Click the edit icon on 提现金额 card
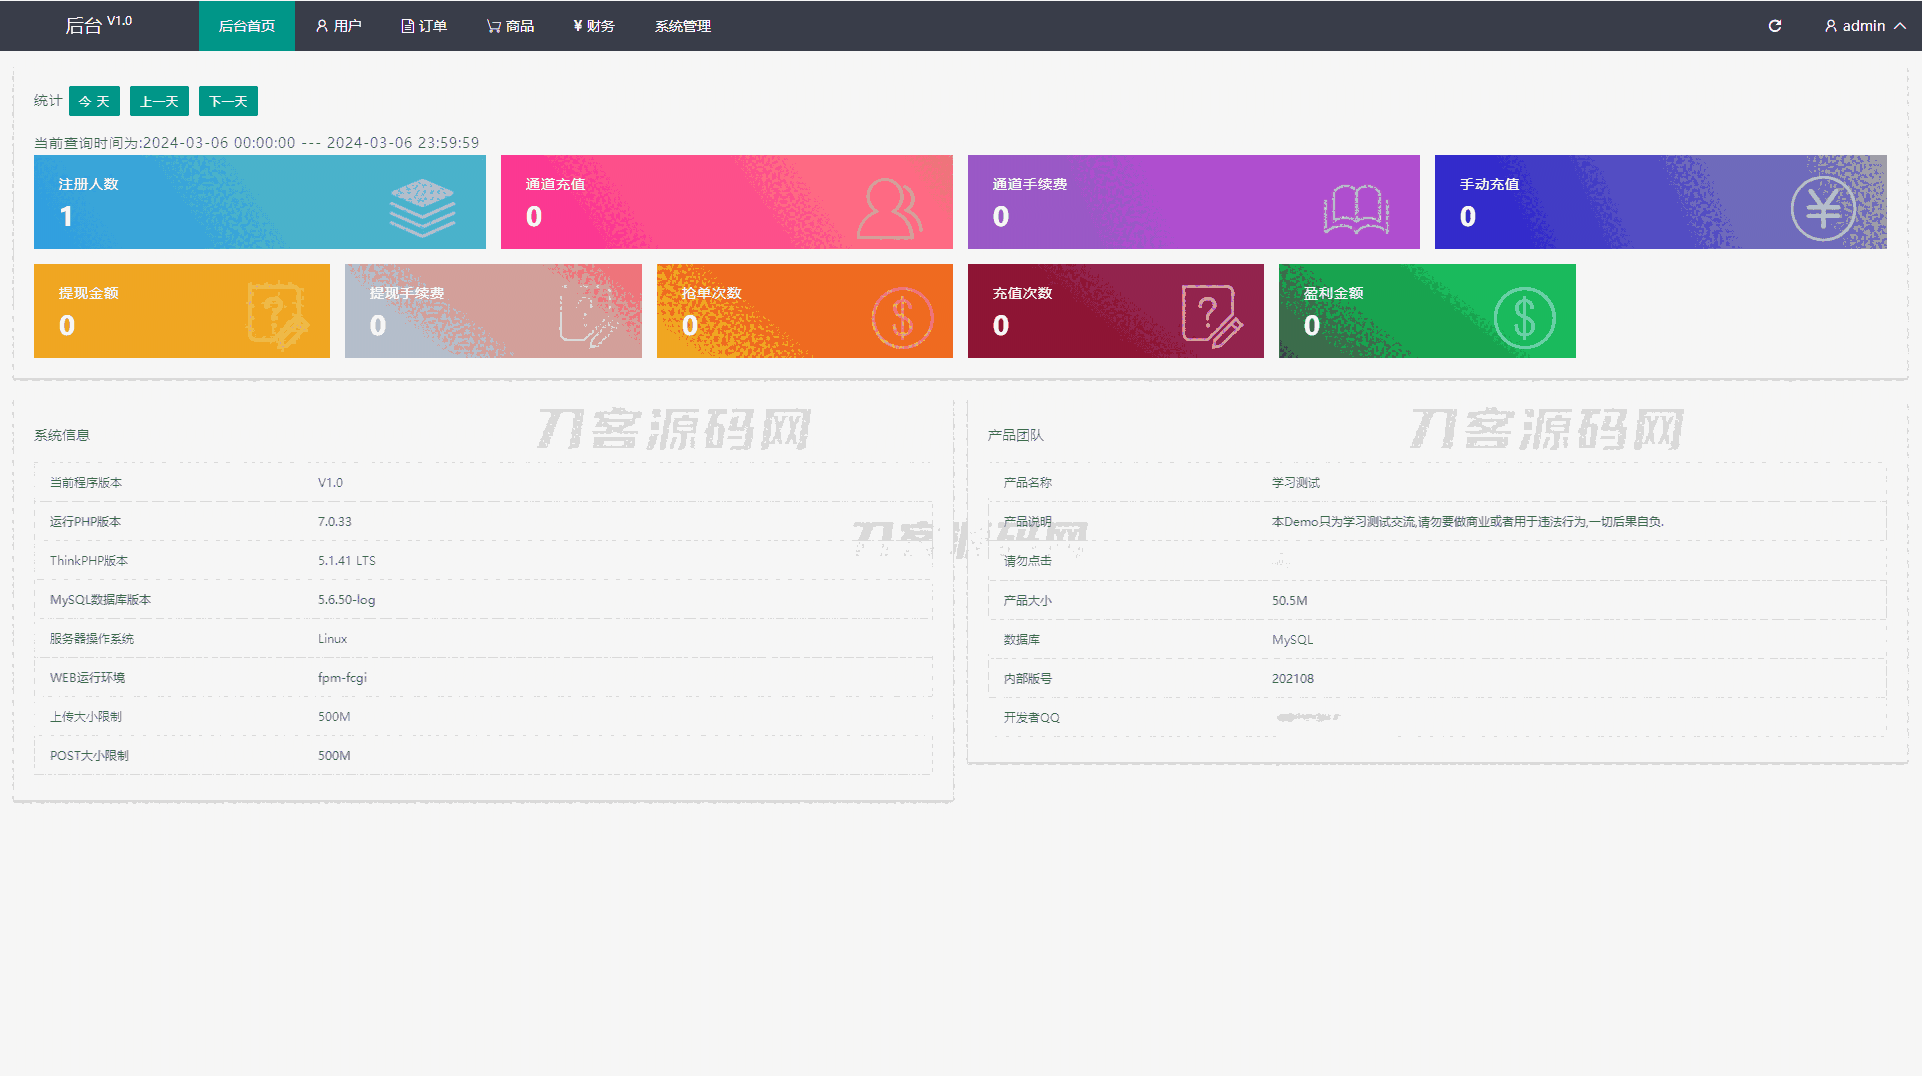The height and width of the screenshot is (1076, 1922). tap(278, 316)
